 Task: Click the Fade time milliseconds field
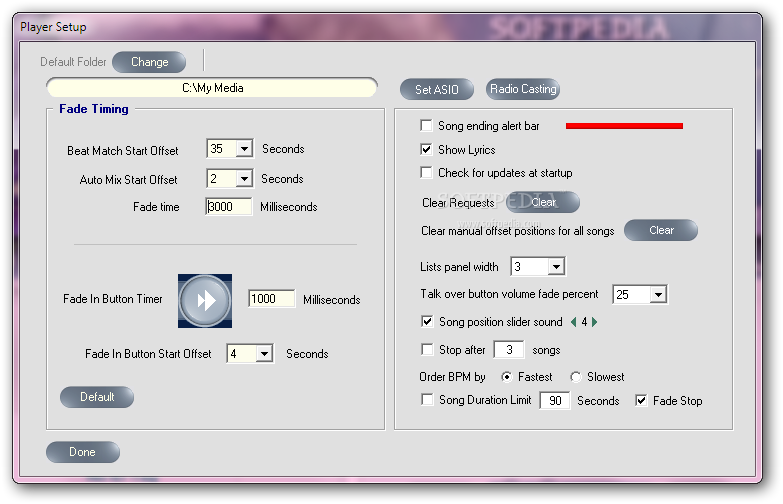click(x=229, y=207)
